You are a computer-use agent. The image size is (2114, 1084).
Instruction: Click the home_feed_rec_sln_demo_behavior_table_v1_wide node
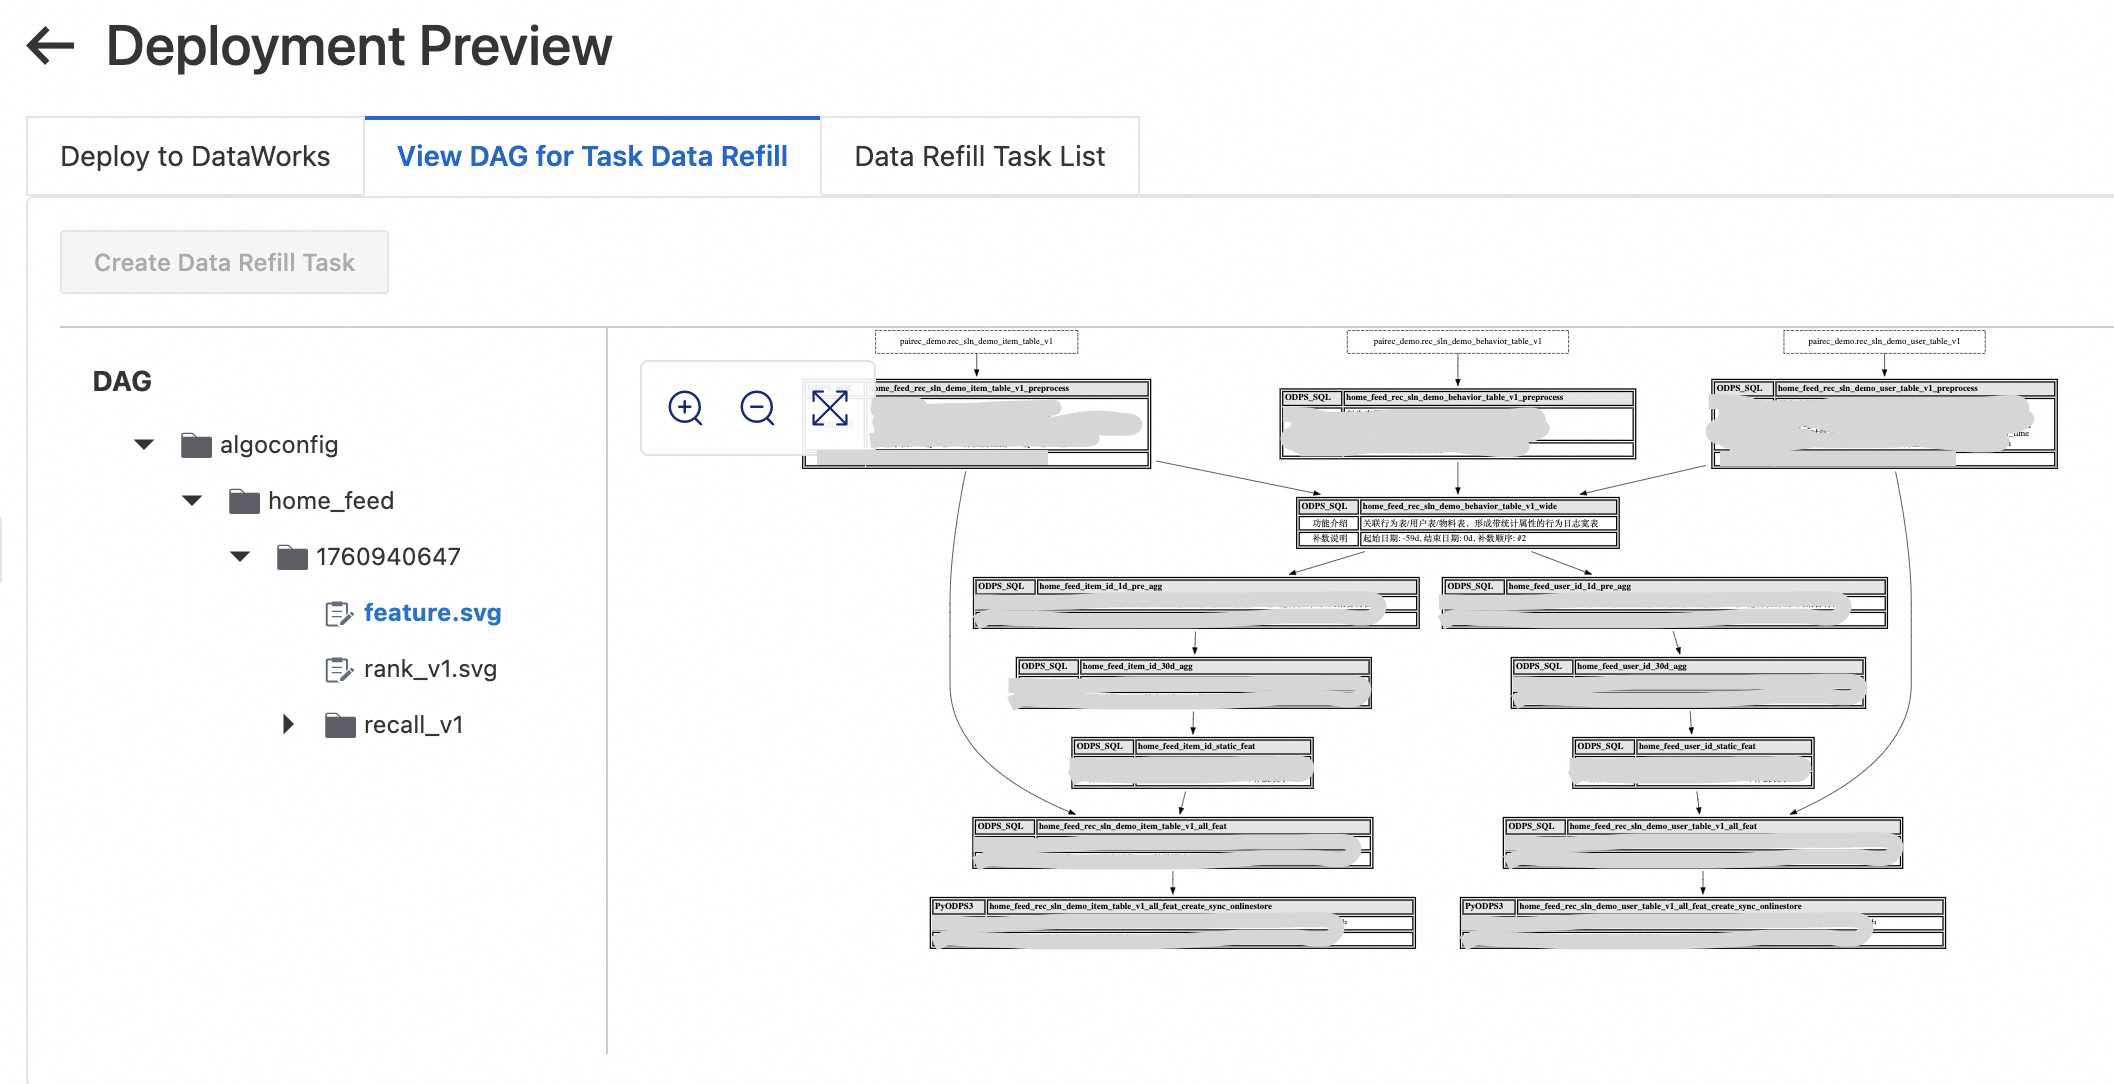point(1458,507)
